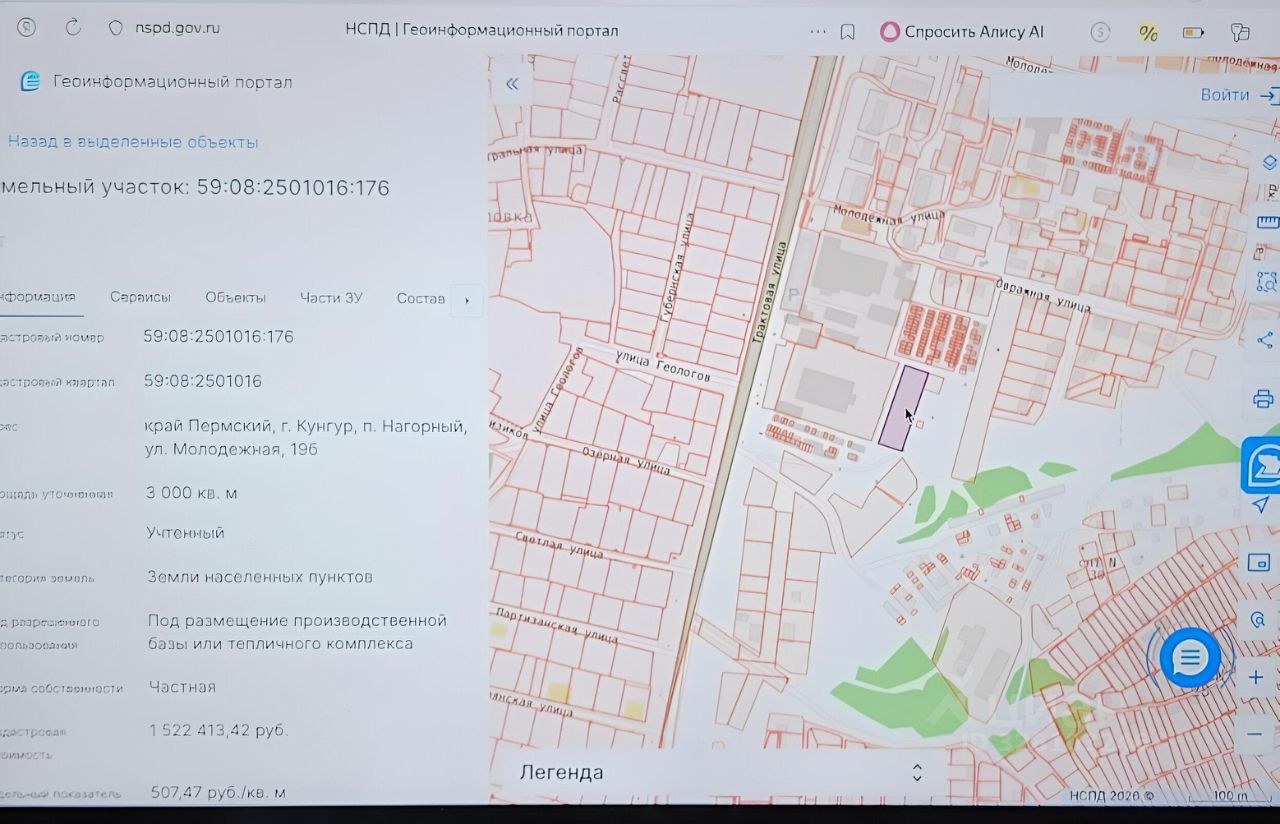The height and width of the screenshot is (824, 1280).
Task: Open the site security shield info
Action: pyautogui.click(x=116, y=28)
